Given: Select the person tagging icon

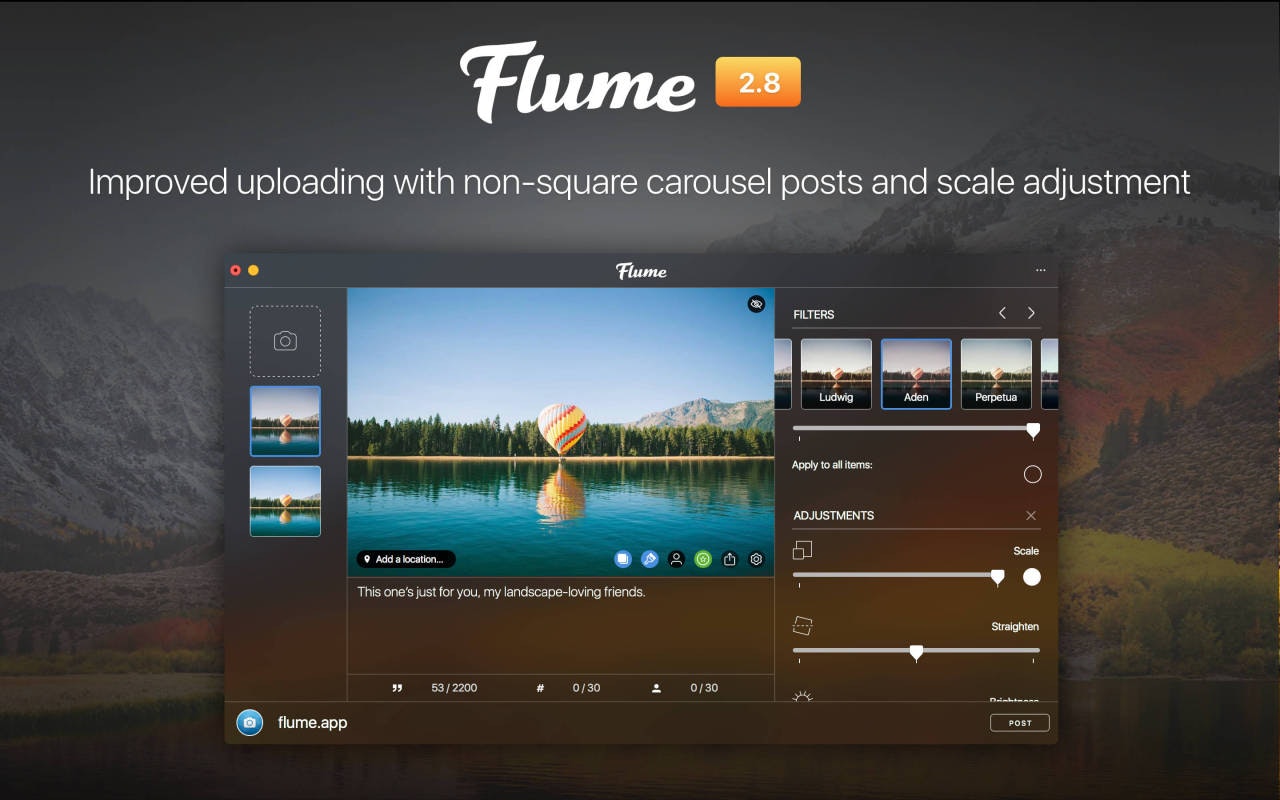Looking at the screenshot, I should pyautogui.click(x=676, y=559).
